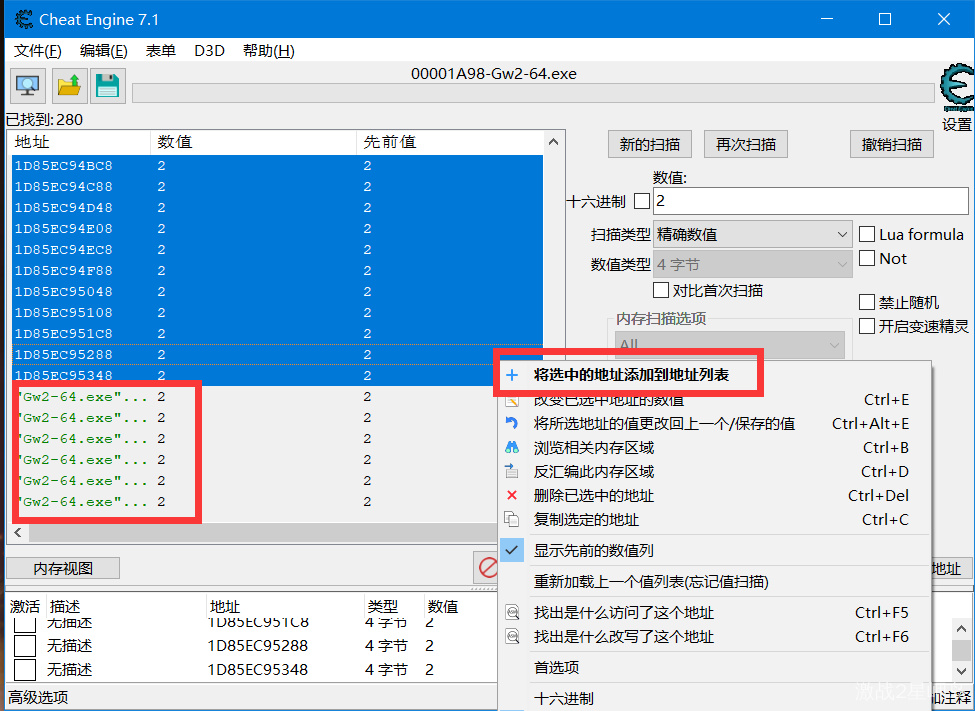Click the scan progress bar under the process name
This screenshot has height=711, width=975.
534,92
